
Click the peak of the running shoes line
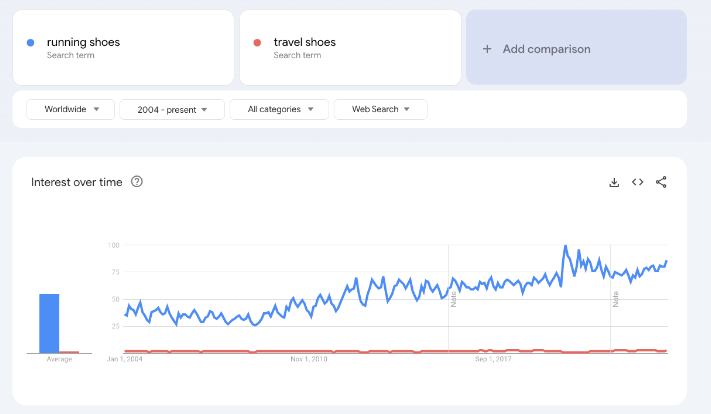pos(566,246)
